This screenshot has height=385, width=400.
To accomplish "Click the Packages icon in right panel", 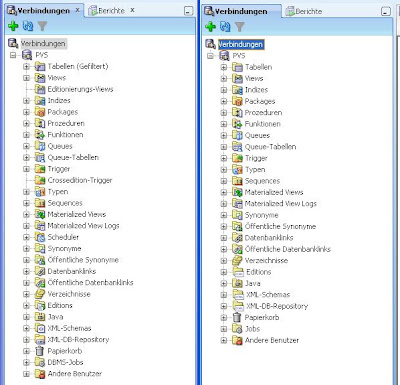I will (x=237, y=101).
